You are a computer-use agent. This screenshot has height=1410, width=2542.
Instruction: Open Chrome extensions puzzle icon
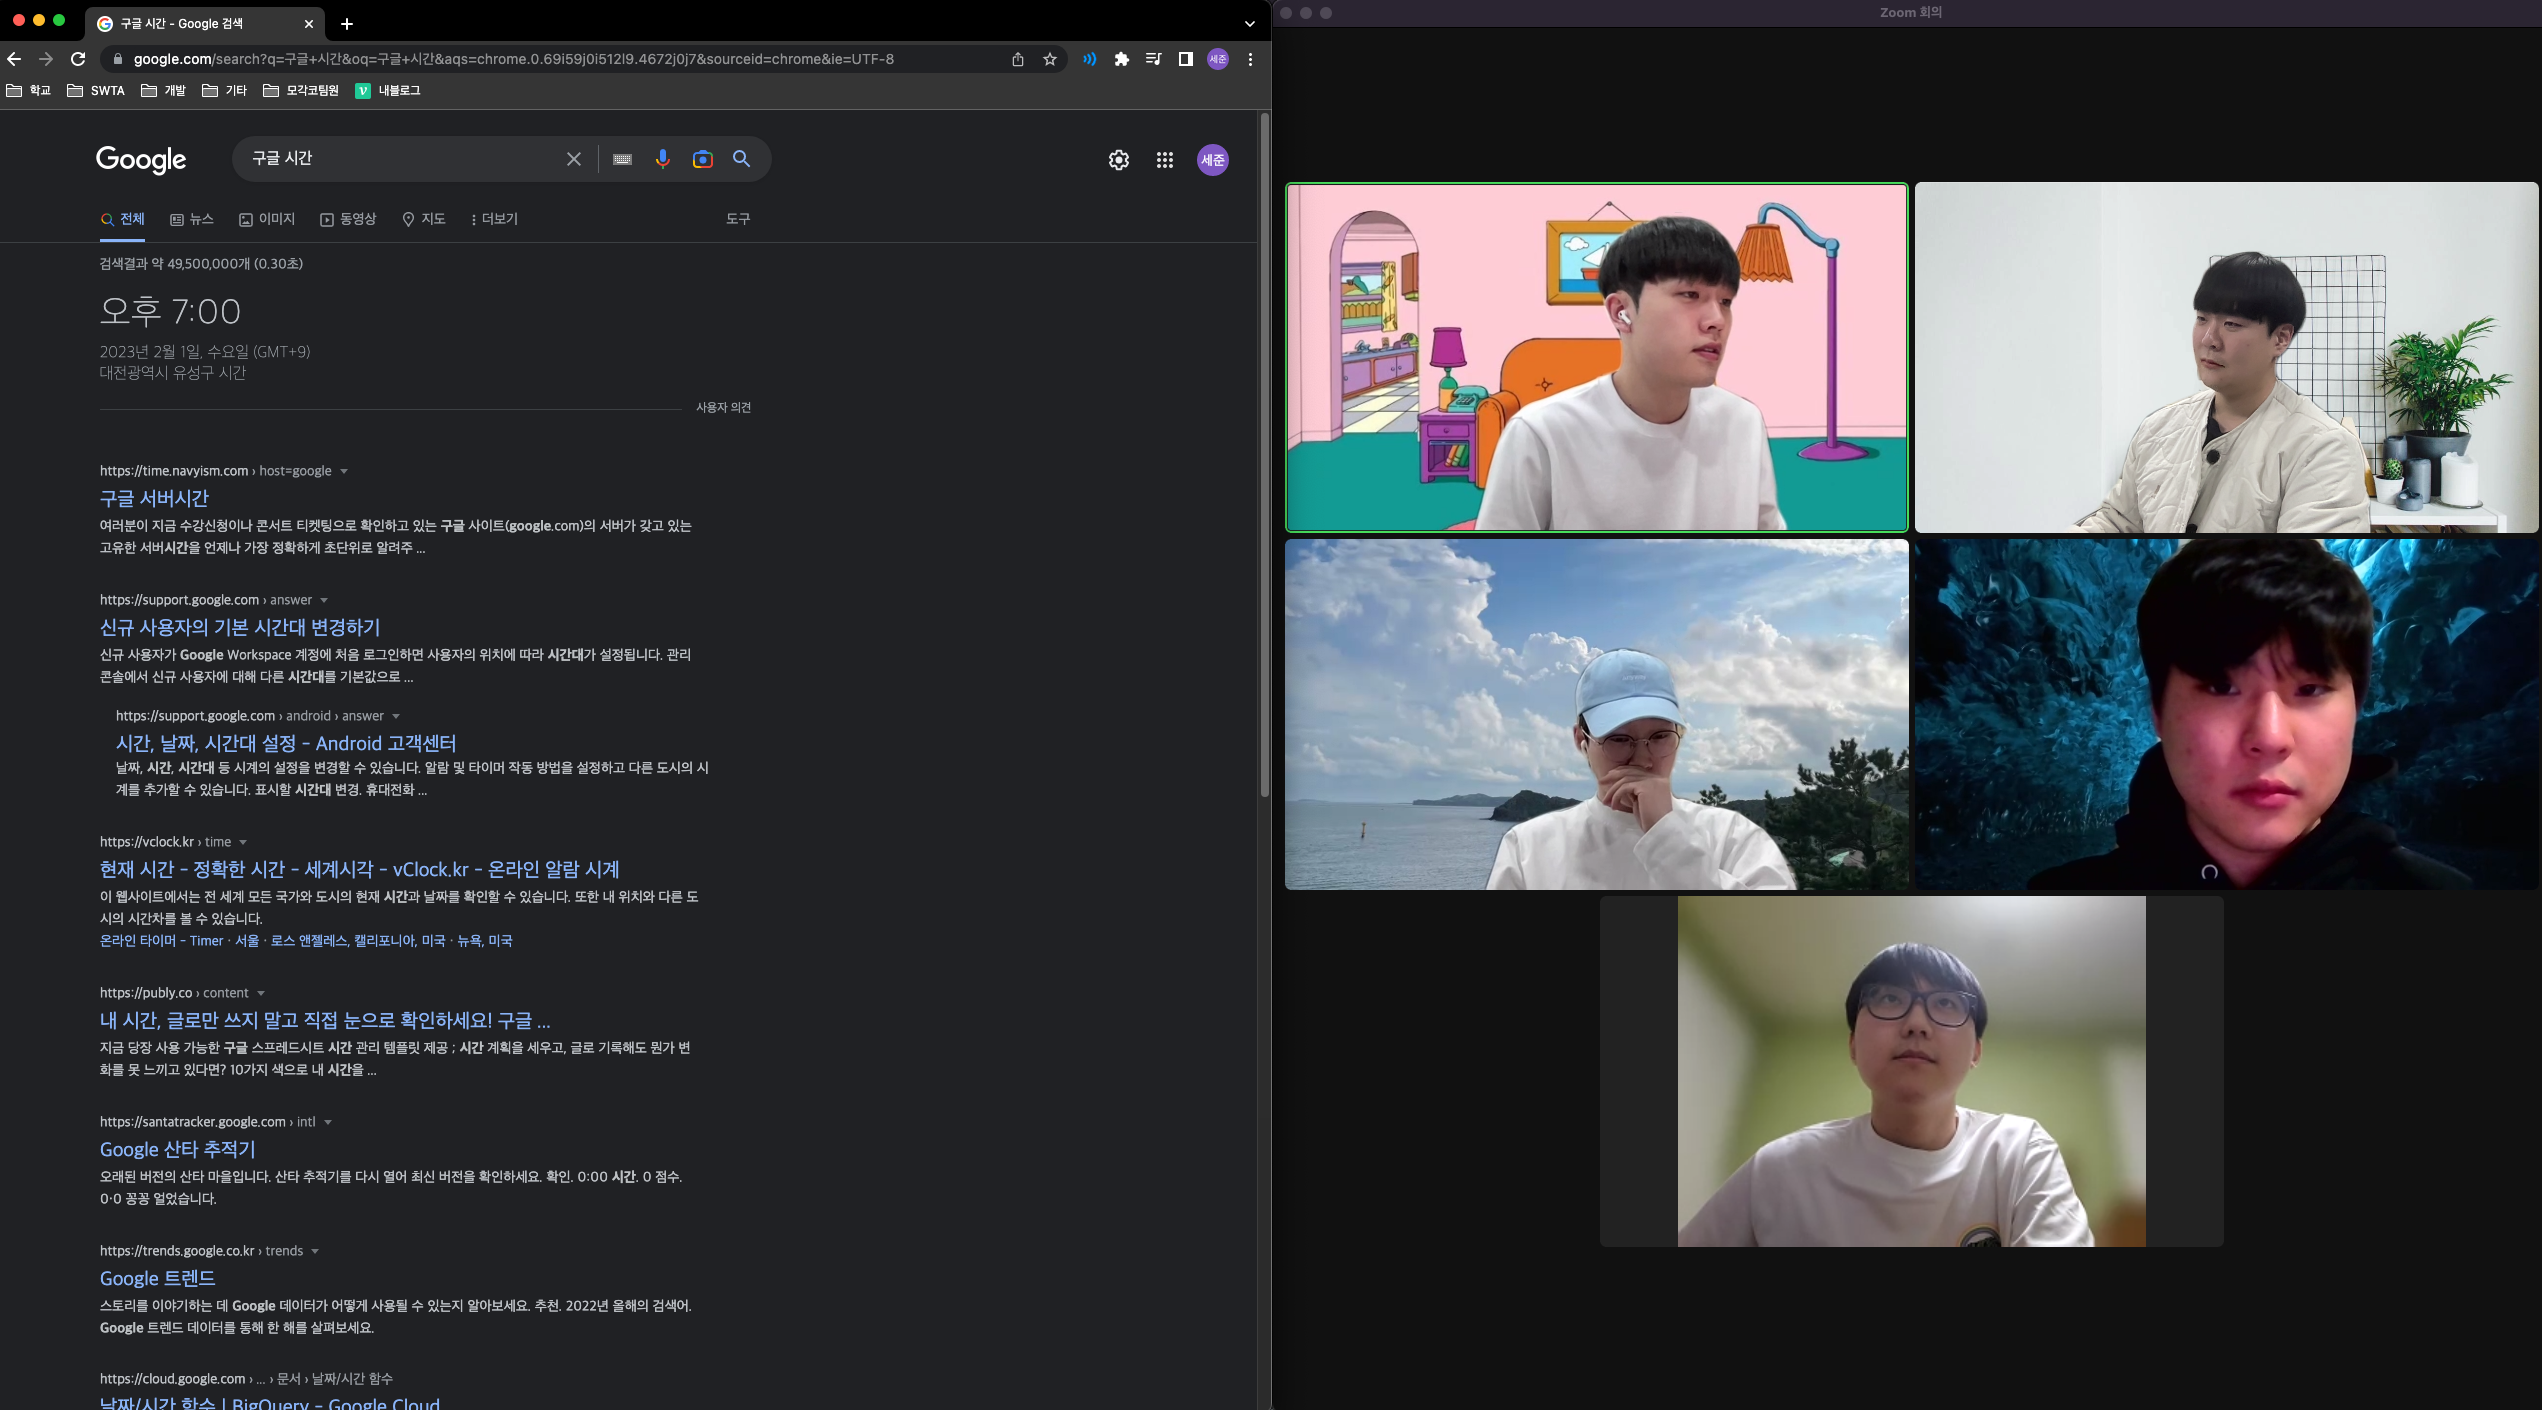click(x=1122, y=59)
